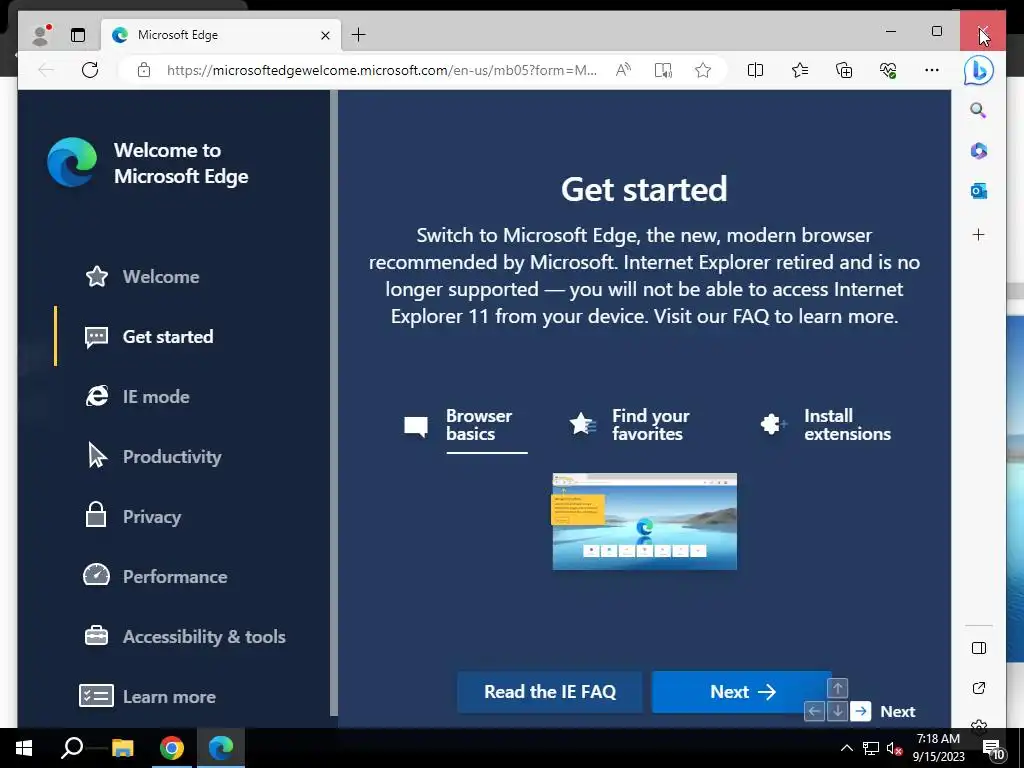Open the Favorites list icon
Image resolution: width=1024 pixels, height=768 pixels.
click(x=799, y=70)
